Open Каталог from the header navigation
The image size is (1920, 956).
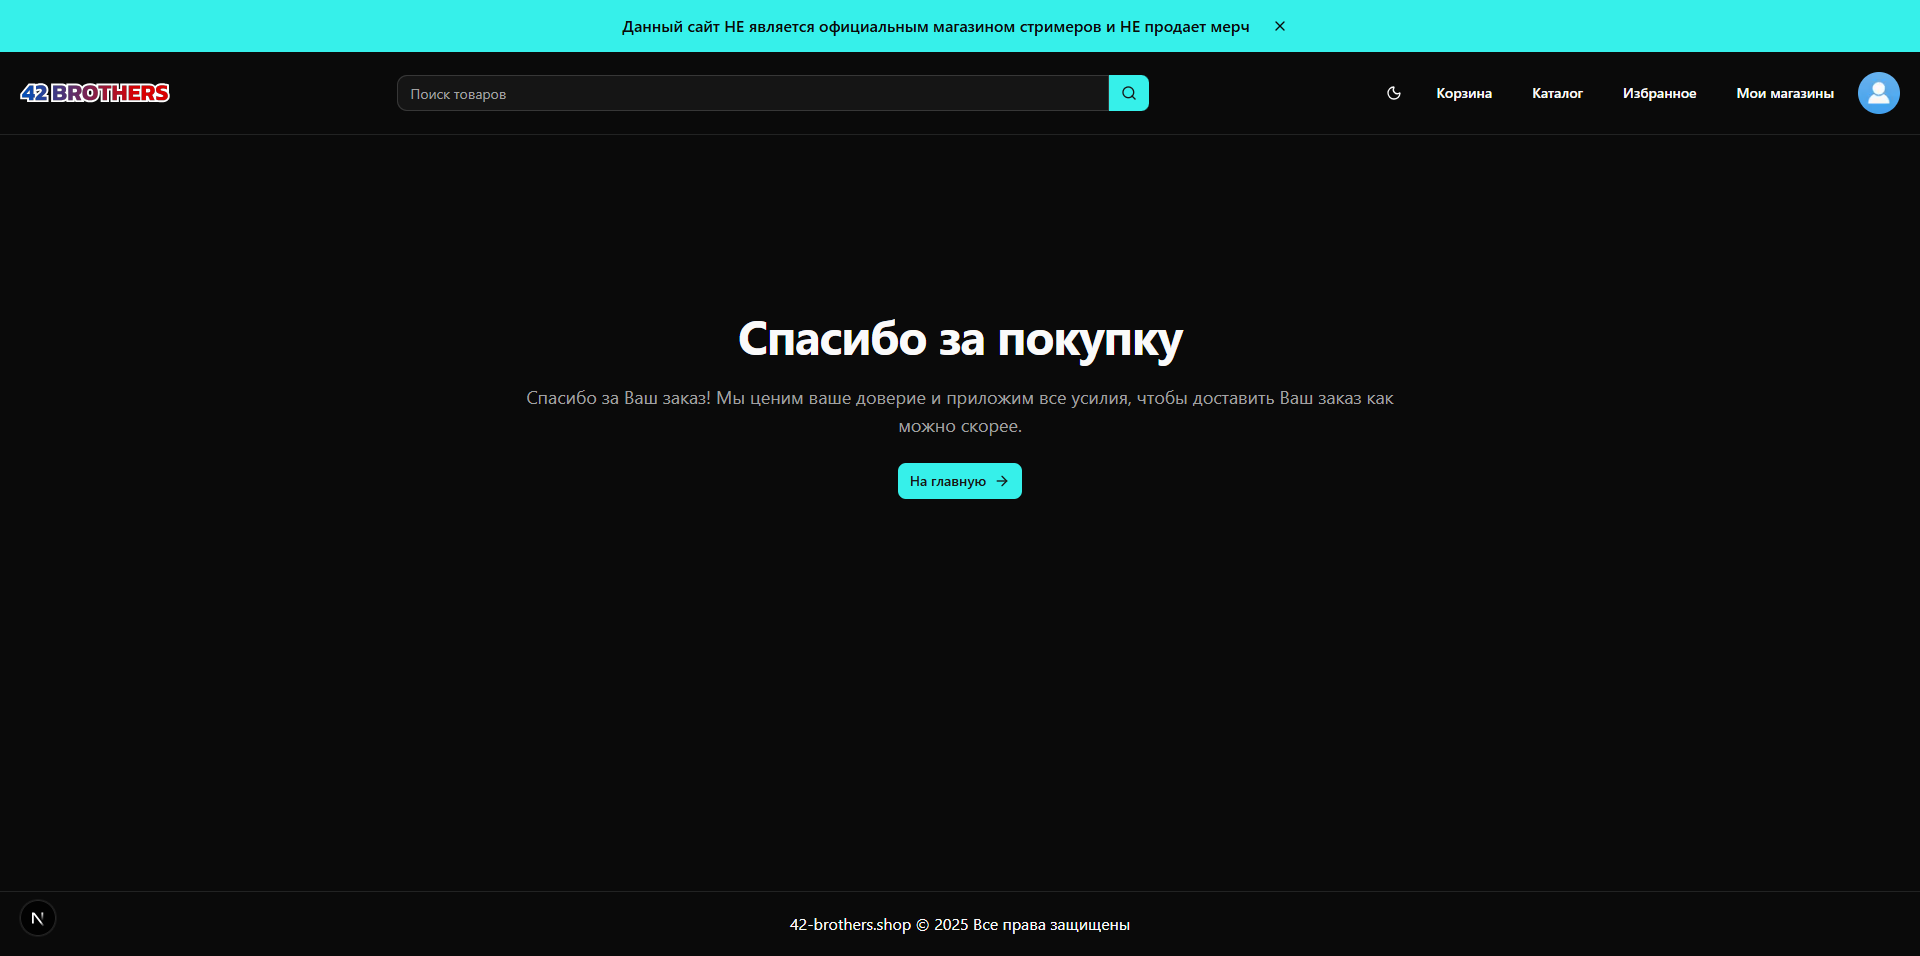pyautogui.click(x=1557, y=93)
